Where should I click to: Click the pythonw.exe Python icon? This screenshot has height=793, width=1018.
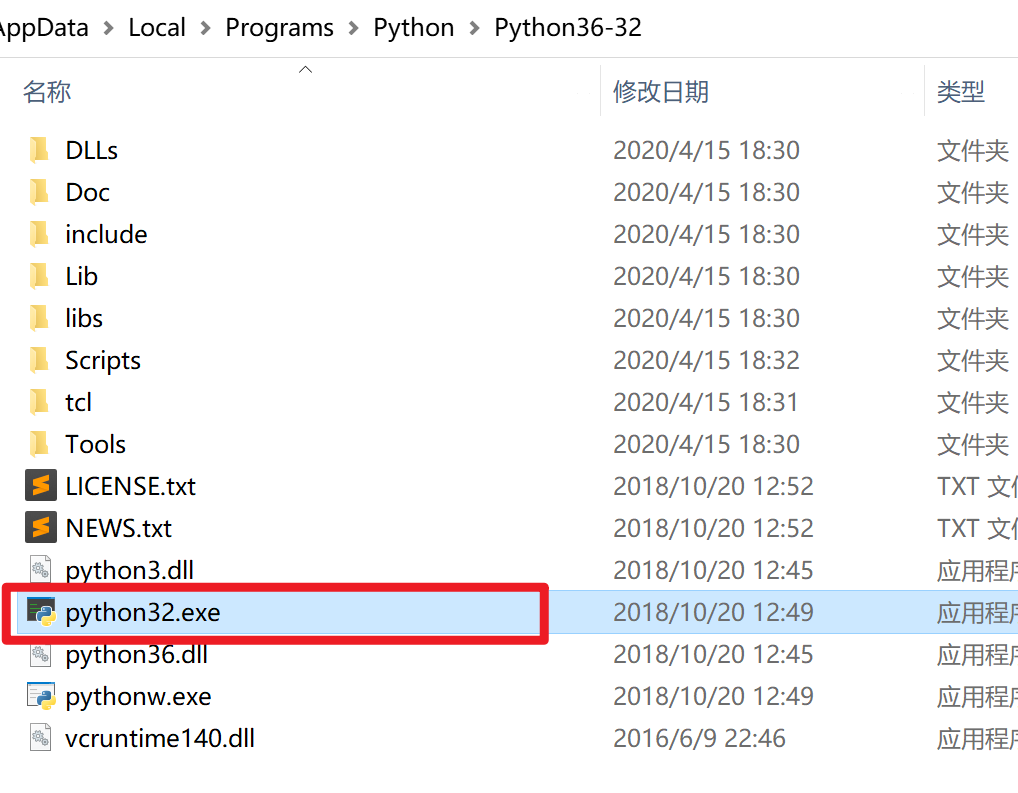[x=41, y=696]
